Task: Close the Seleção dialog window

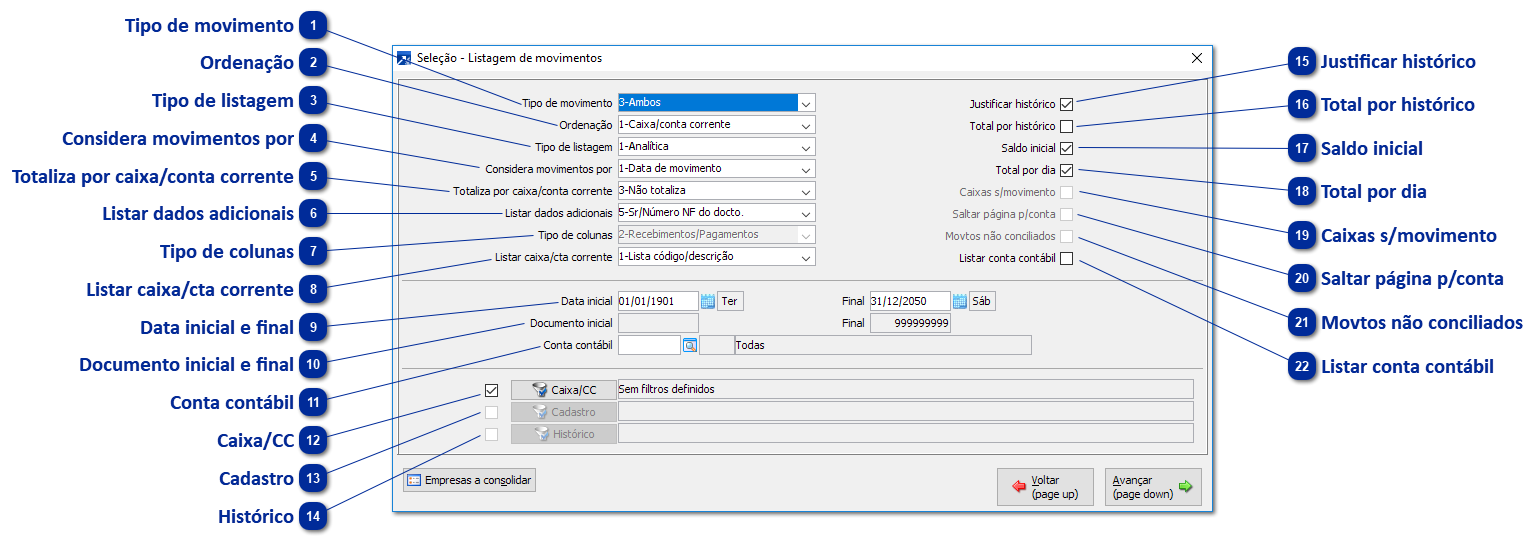Action: pyautogui.click(x=1197, y=58)
